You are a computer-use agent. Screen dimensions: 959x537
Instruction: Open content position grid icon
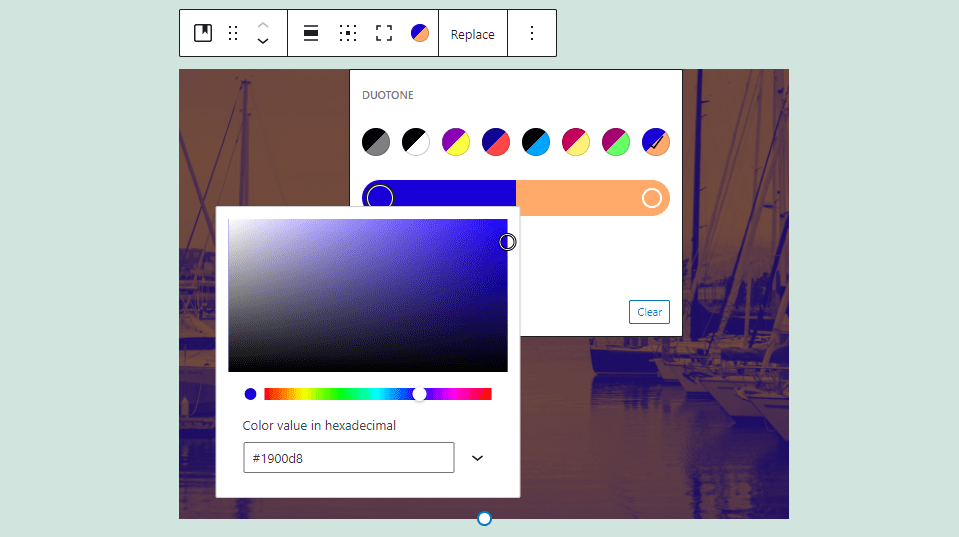(x=348, y=33)
